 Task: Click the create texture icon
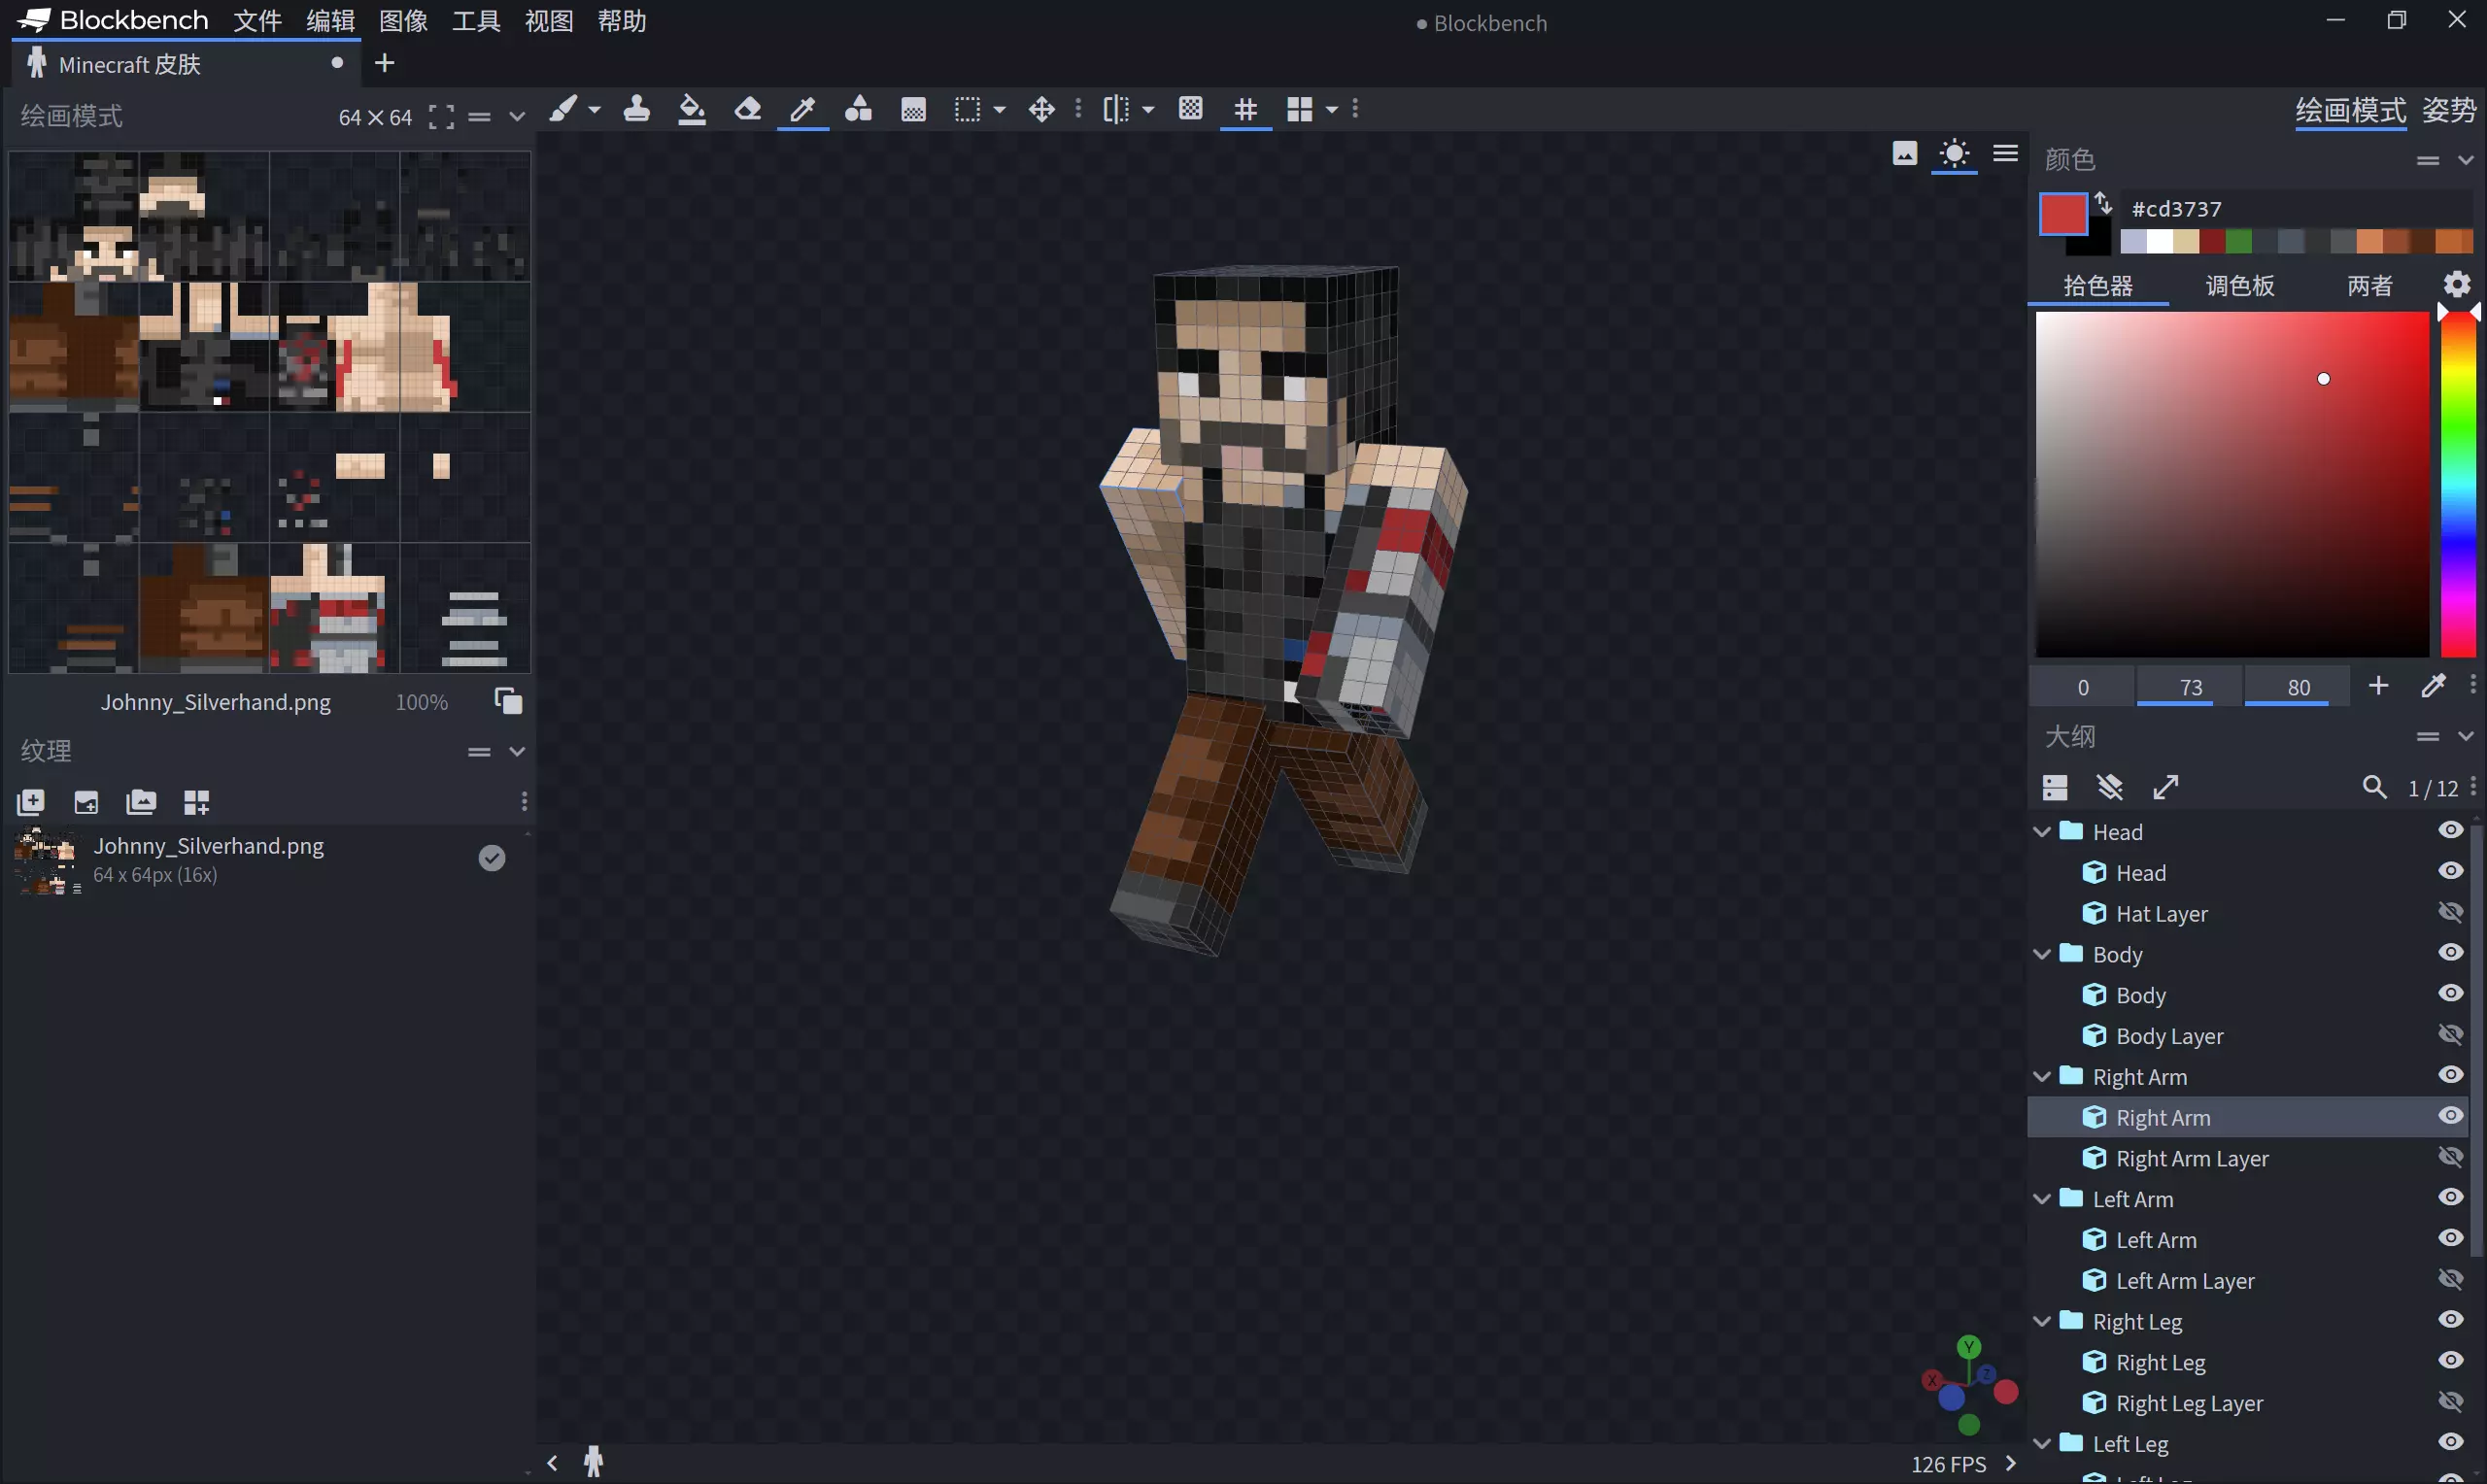(31, 802)
